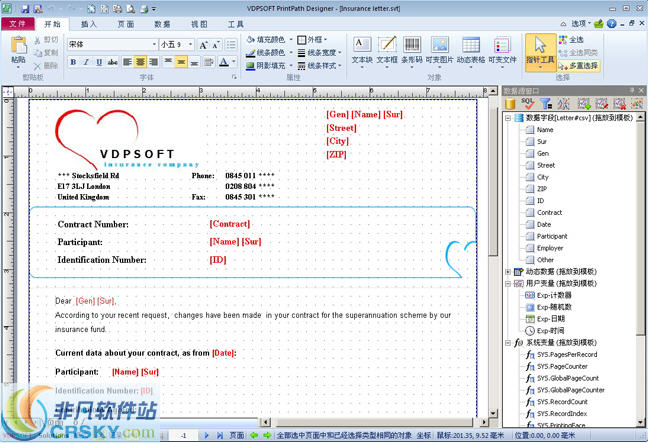The height and width of the screenshot is (443, 648).
Task: Set vertical alignment to middle
Action: click(181, 62)
